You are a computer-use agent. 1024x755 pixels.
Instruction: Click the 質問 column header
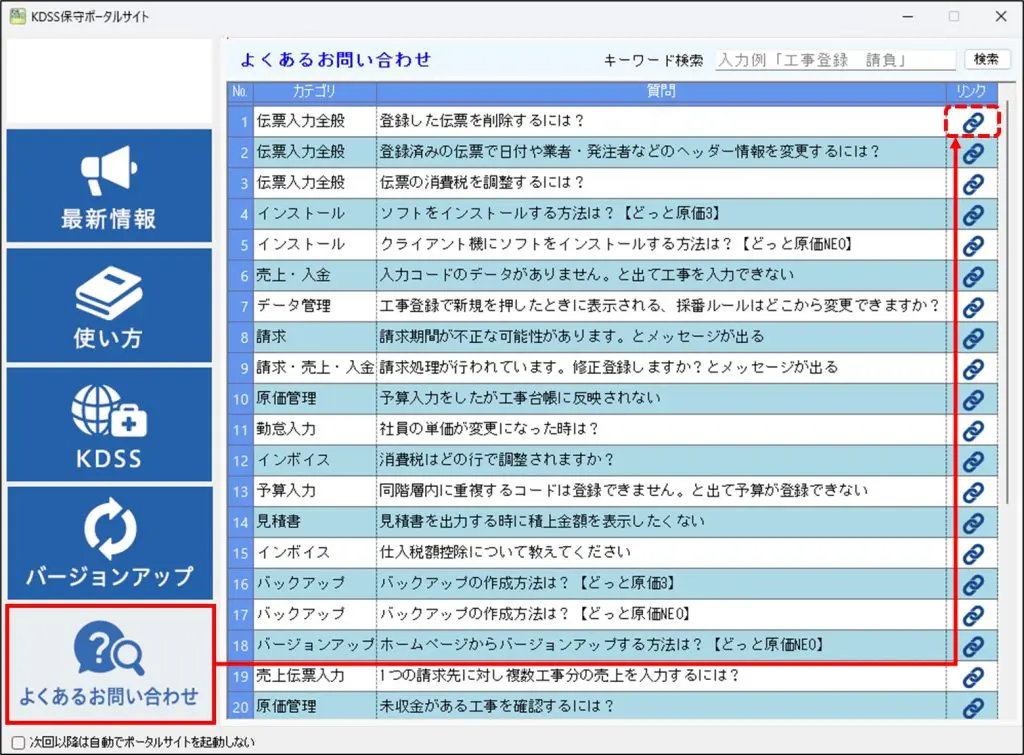660,92
